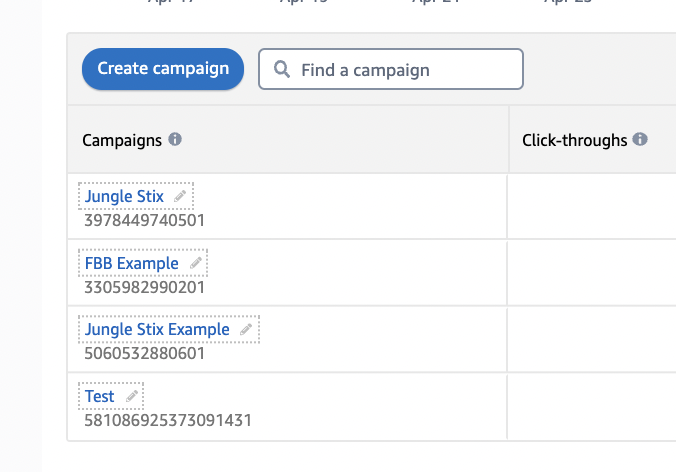Rename Jungle Stix Example using its pencil icon
The image size is (676, 472).
[x=246, y=329]
